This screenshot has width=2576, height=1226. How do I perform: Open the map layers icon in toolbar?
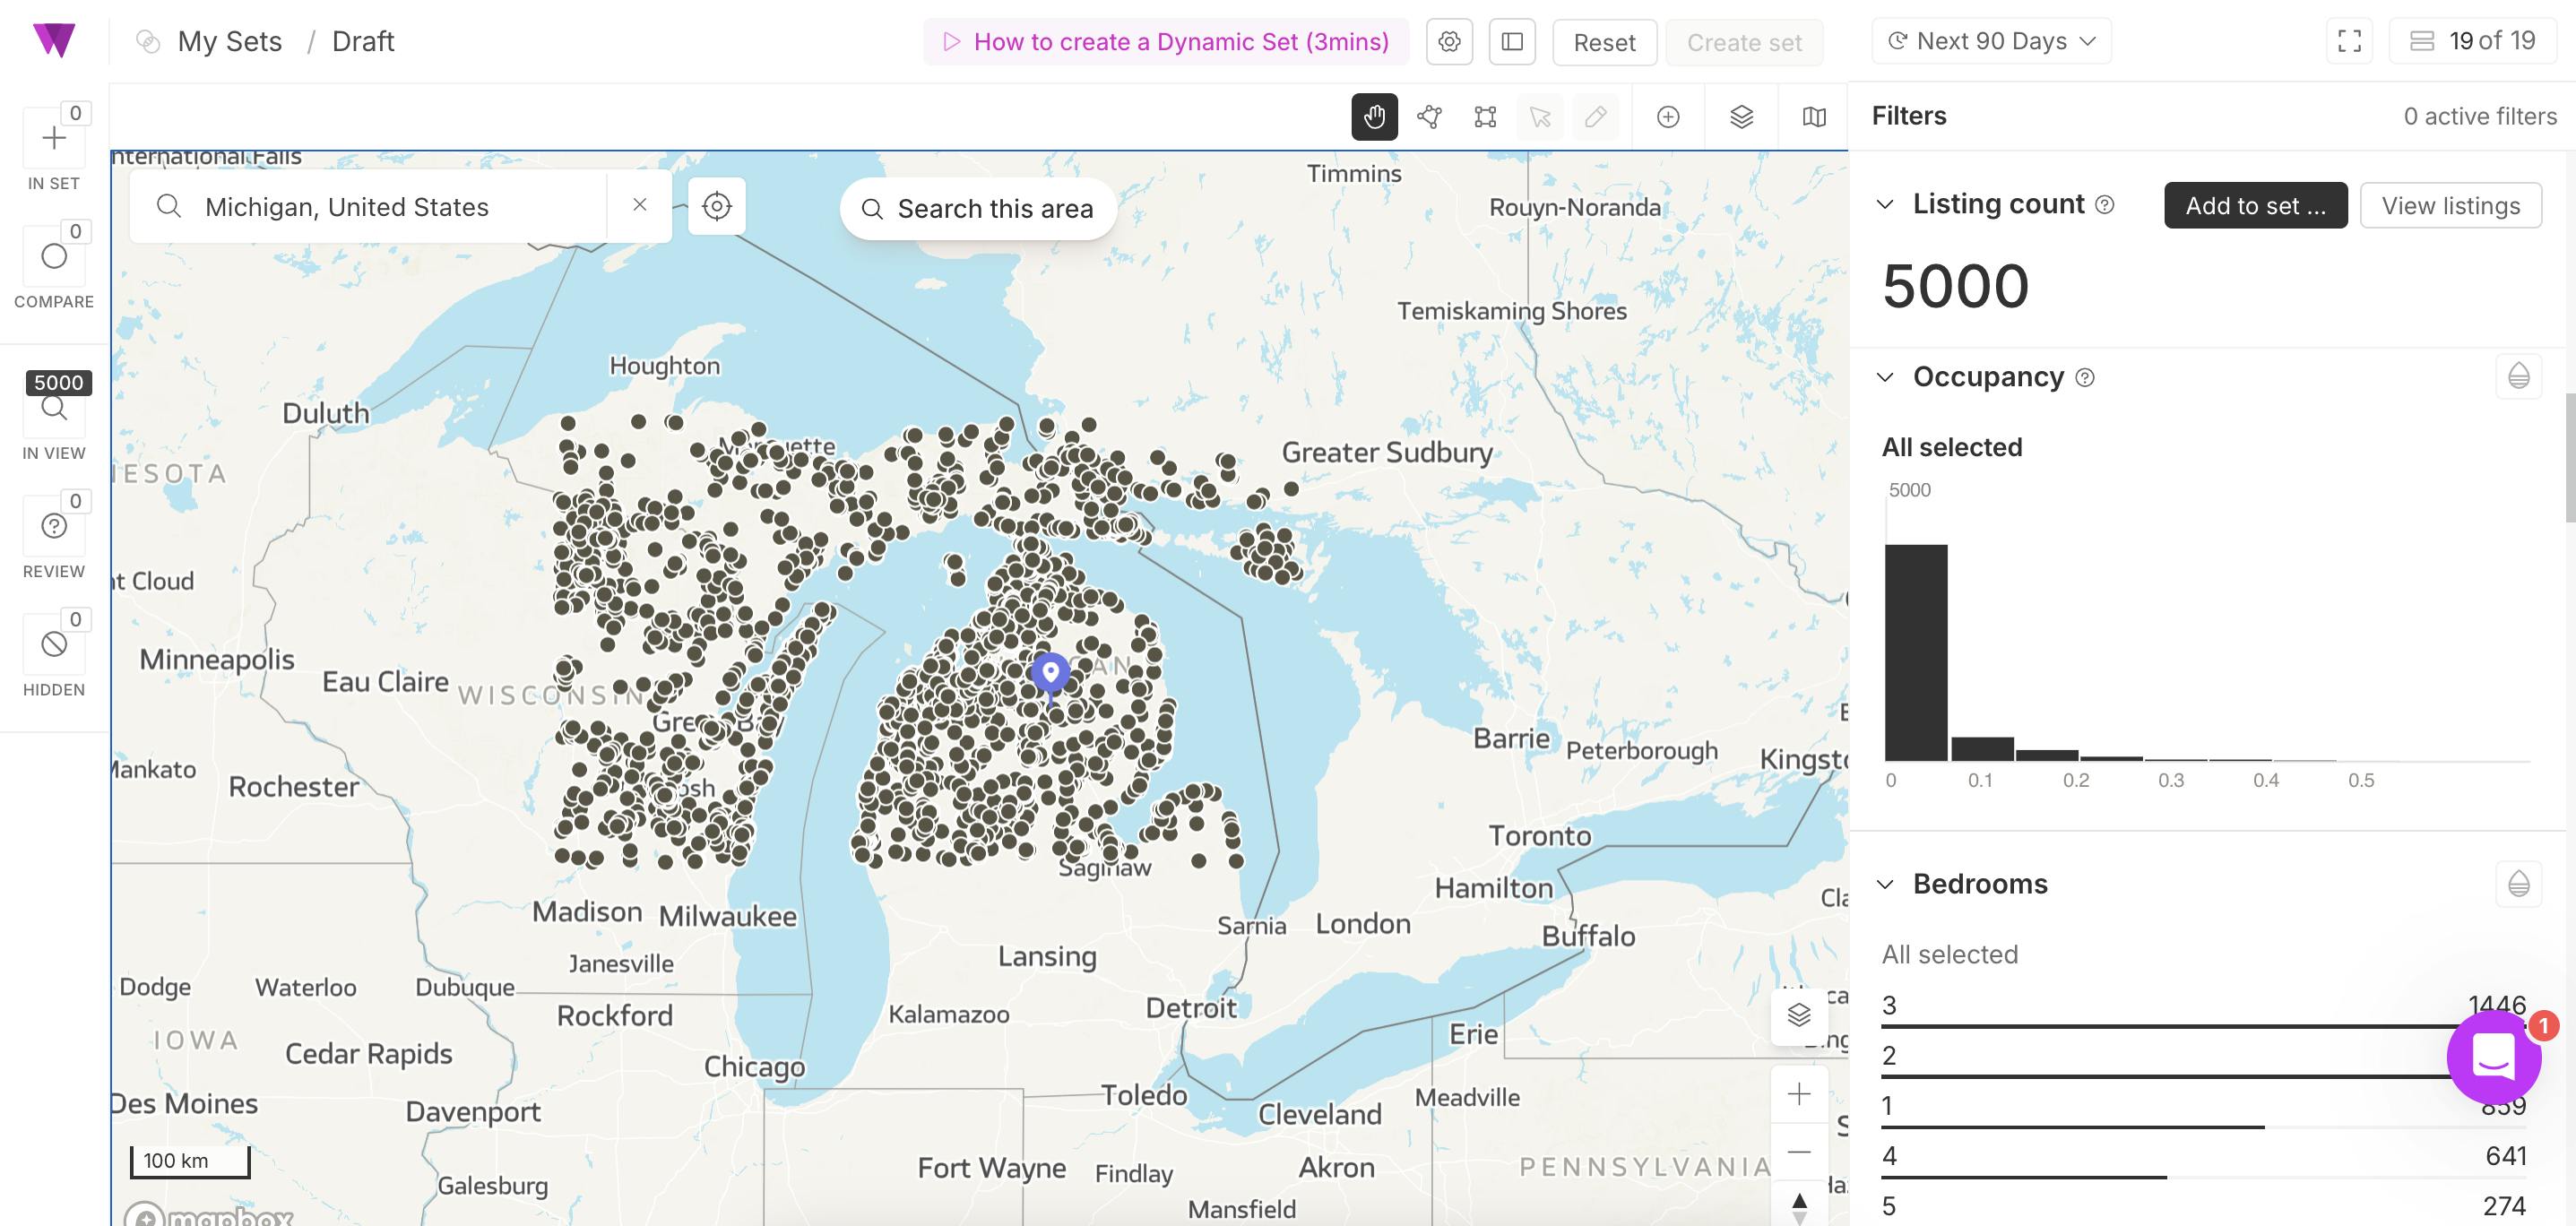click(1741, 117)
